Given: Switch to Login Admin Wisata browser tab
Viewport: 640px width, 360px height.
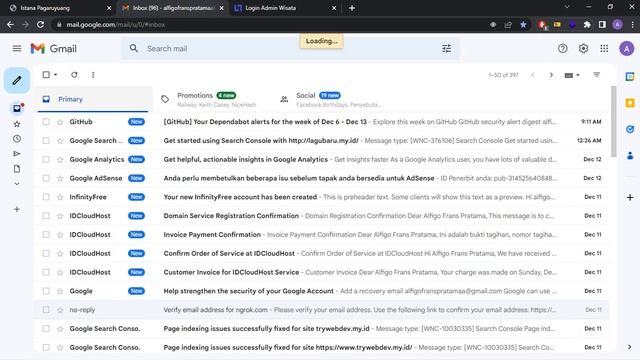Looking at the screenshot, I should (285, 8).
